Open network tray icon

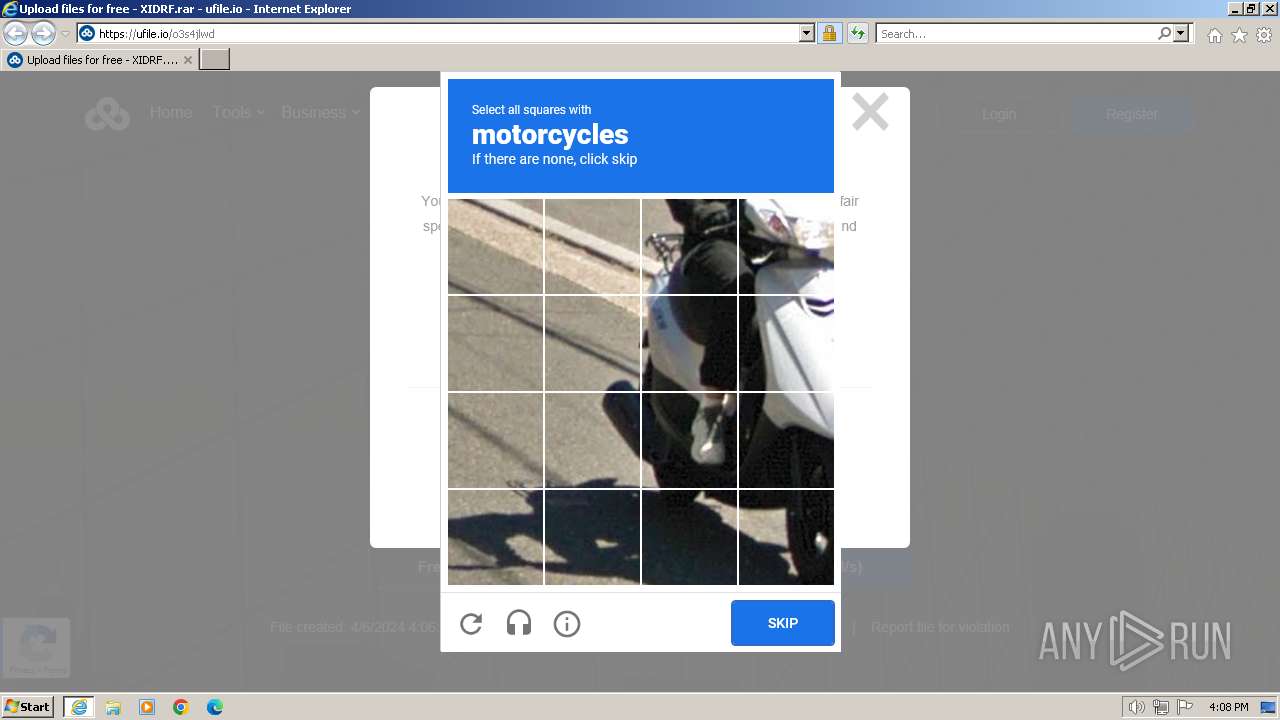click(1161, 707)
